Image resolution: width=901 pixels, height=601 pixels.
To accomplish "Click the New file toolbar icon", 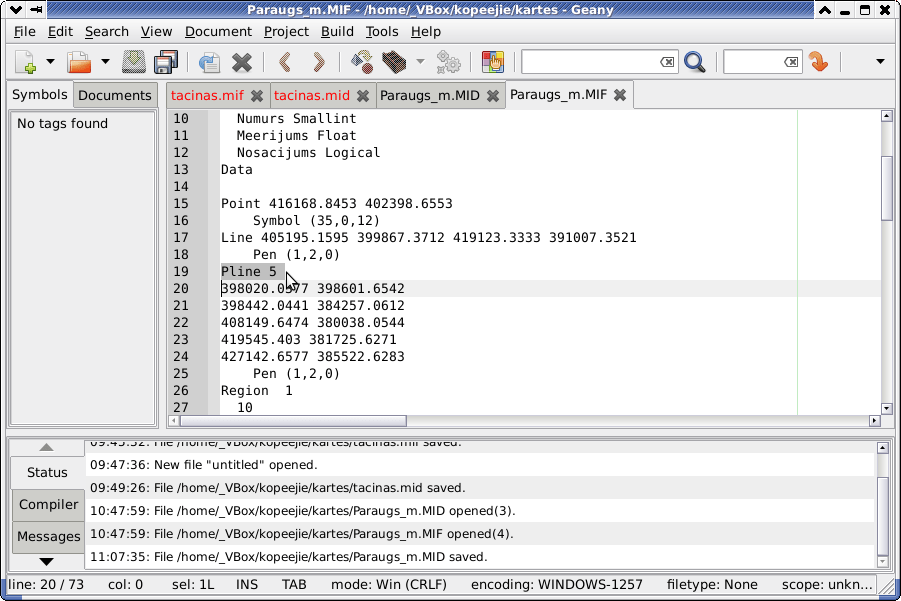I will pos(26,61).
